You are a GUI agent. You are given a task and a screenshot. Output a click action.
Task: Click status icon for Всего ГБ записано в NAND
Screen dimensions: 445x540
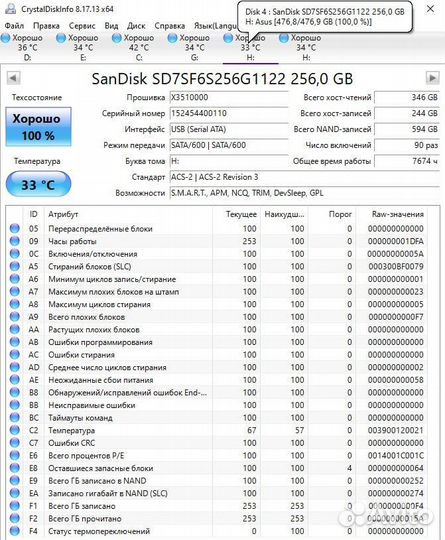pos(14,481)
